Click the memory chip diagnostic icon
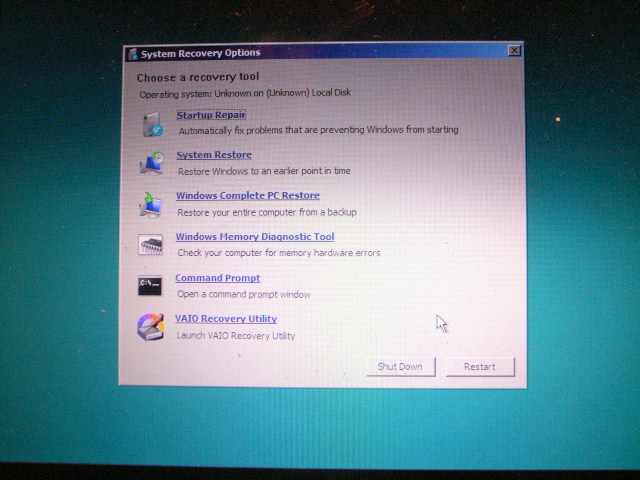 [150, 244]
